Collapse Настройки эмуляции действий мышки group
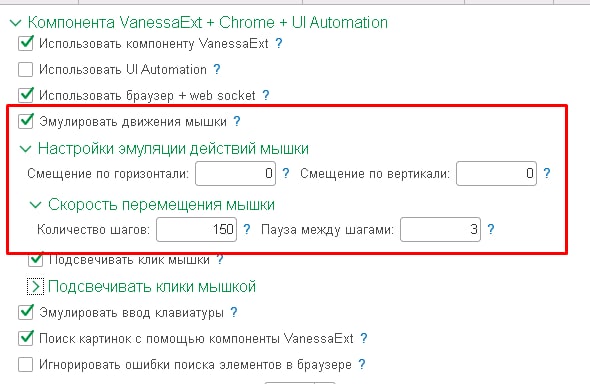Viewport: 590px width, 384px height. [26, 149]
